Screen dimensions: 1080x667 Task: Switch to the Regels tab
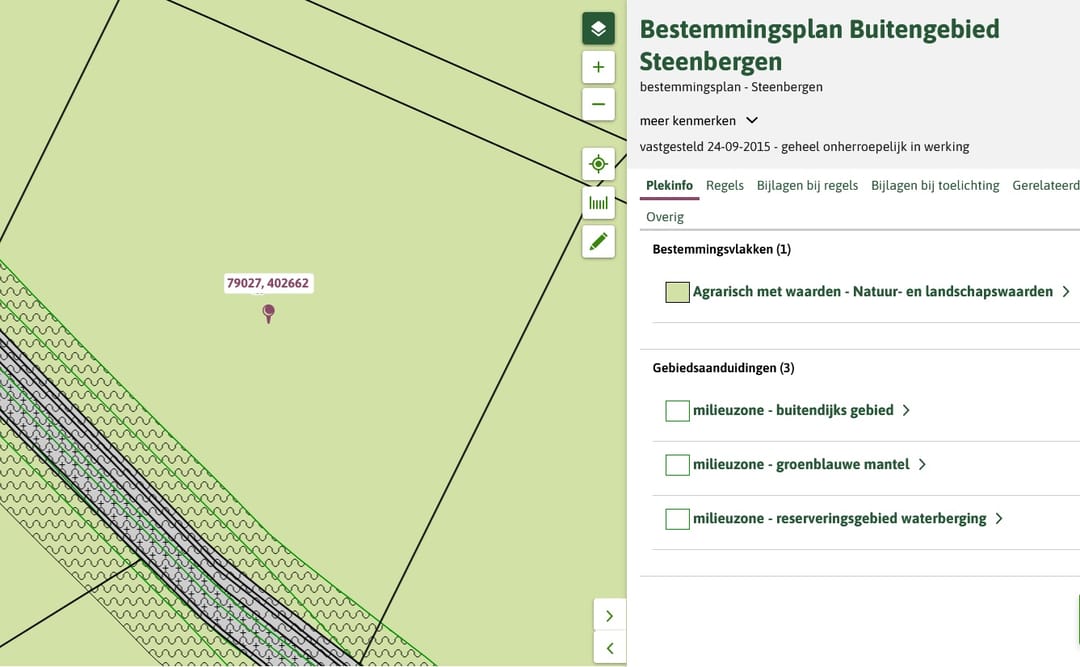pos(724,185)
